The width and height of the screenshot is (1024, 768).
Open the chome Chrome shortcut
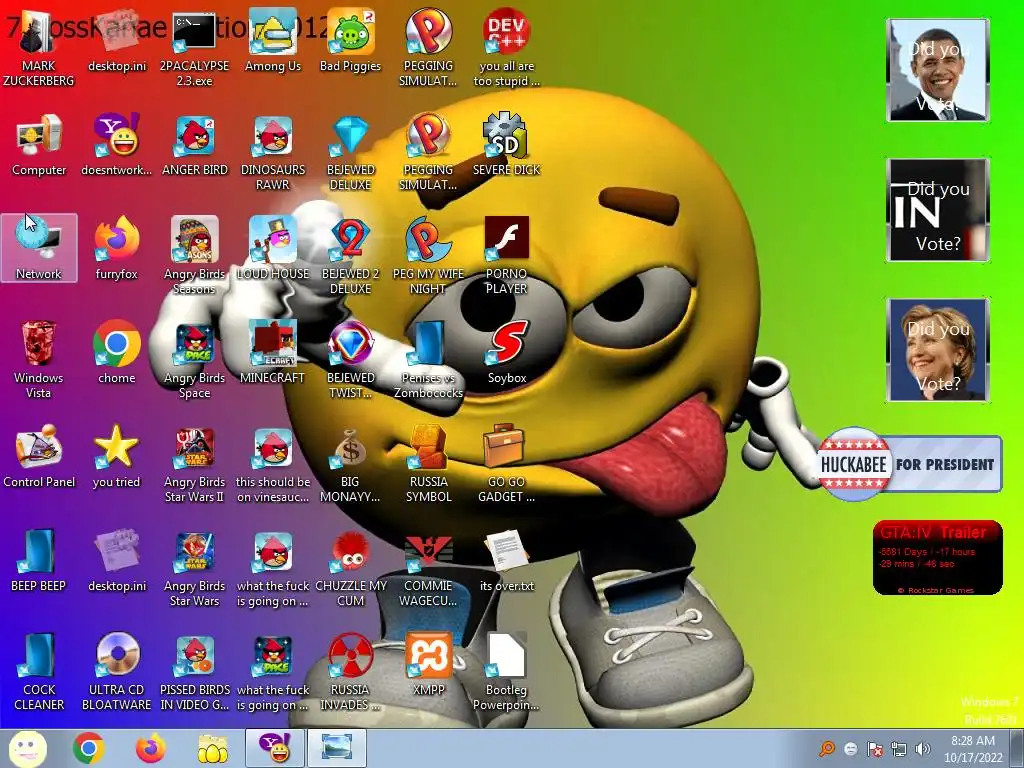[x=116, y=353]
